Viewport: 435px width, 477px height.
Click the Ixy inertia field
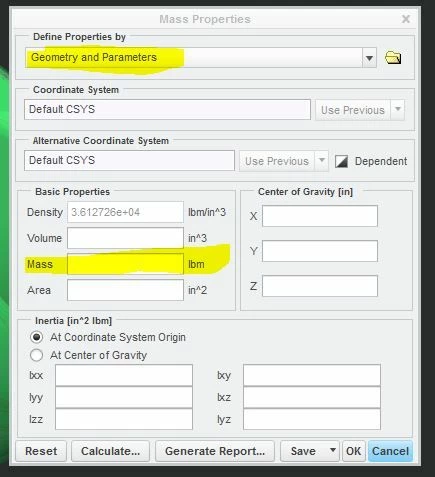coord(312,375)
